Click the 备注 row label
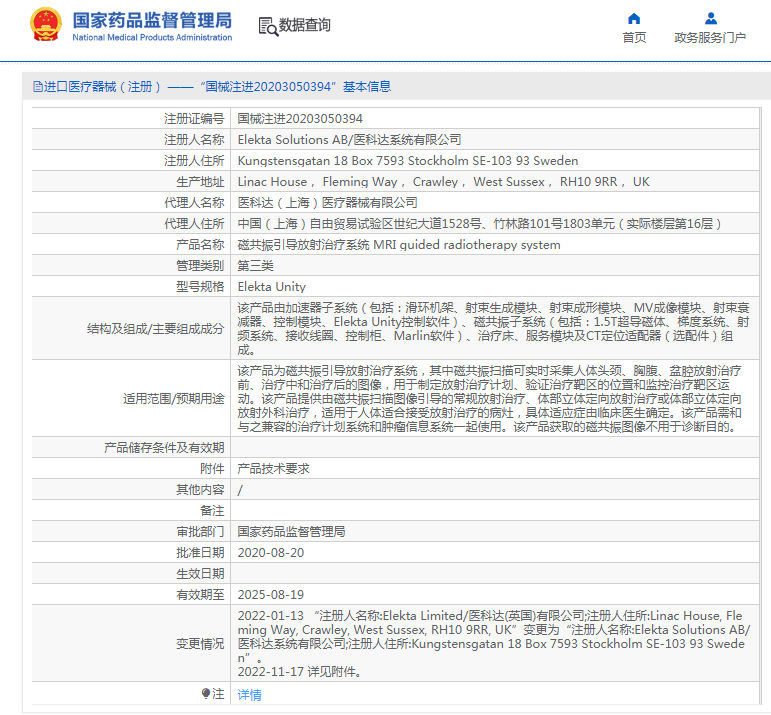Image resolution: width=771 pixels, height=715 pixels. [212, 511]
